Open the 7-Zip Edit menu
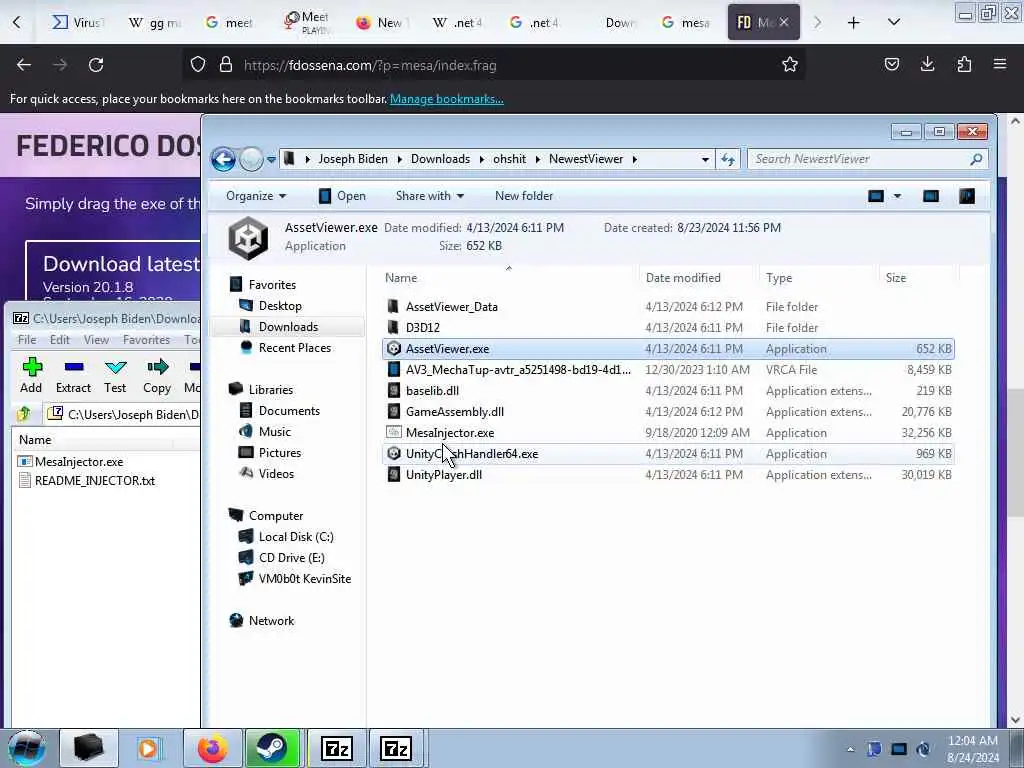This screenshot has width=1024, height=768. pos(59,340)
